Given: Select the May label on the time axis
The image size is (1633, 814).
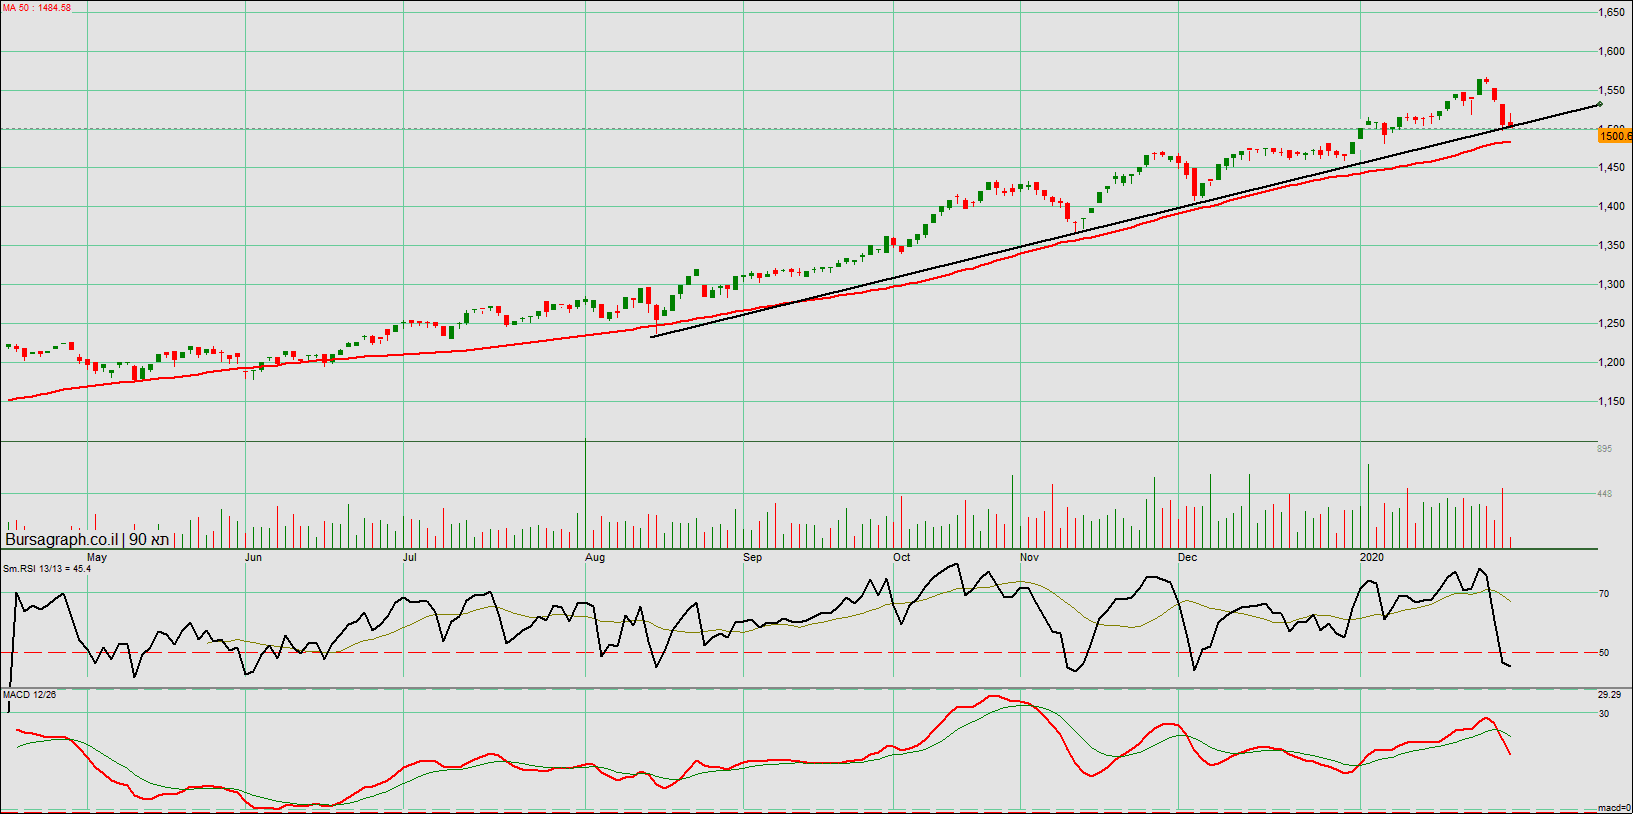Looking at the screenshot, I should coord(97,558).
